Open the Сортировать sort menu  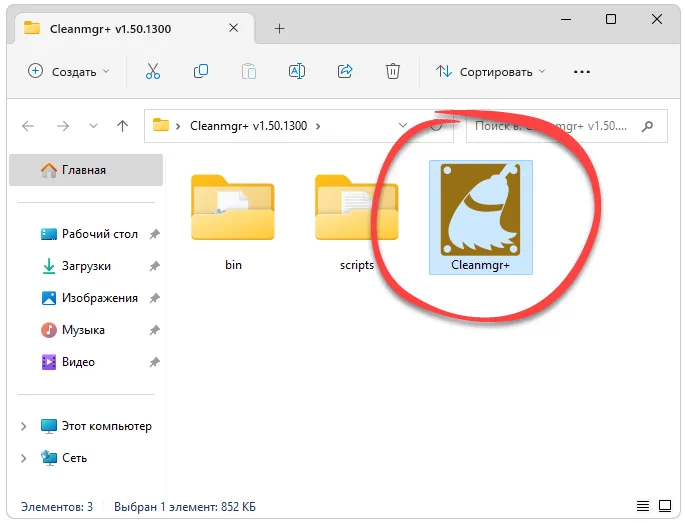coord(491,71)
